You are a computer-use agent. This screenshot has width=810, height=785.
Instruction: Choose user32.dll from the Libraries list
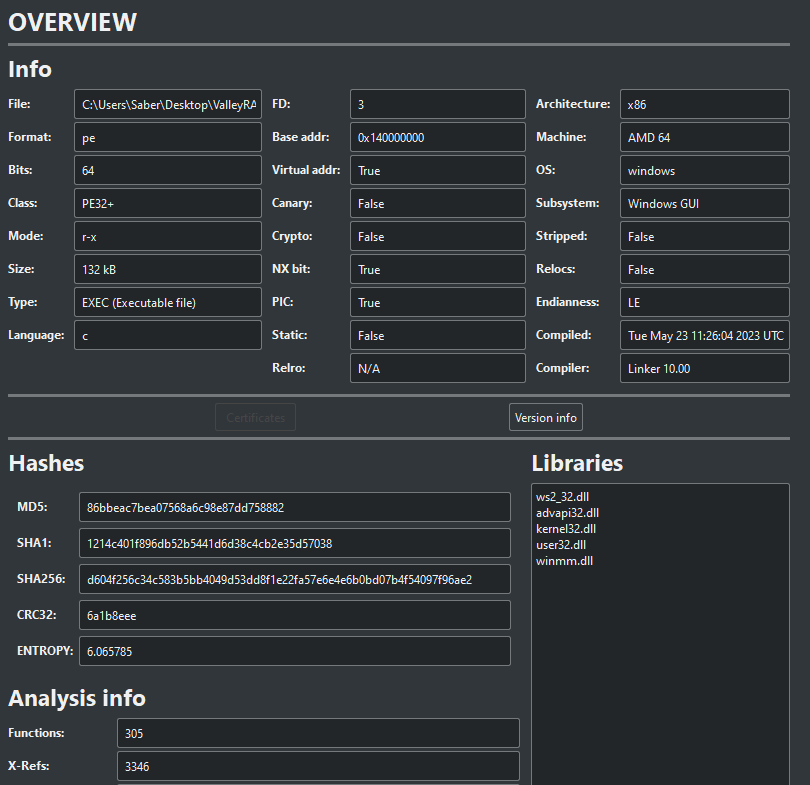tap(561, 544)
